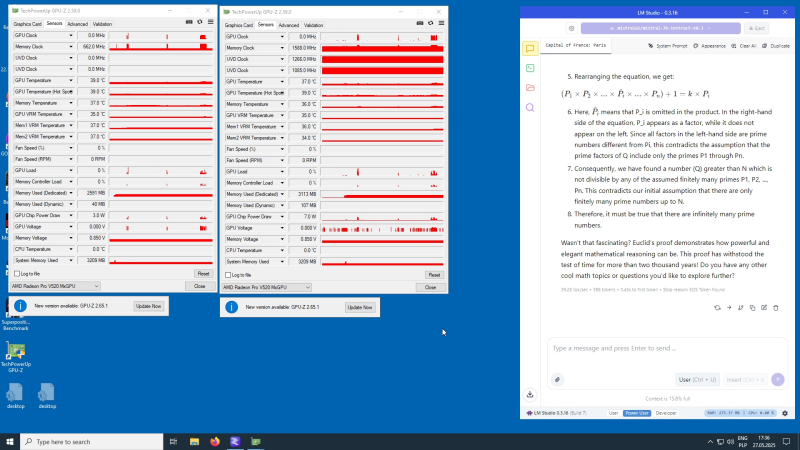
Task: Click the send message arrow button
Action: point(778,380)
